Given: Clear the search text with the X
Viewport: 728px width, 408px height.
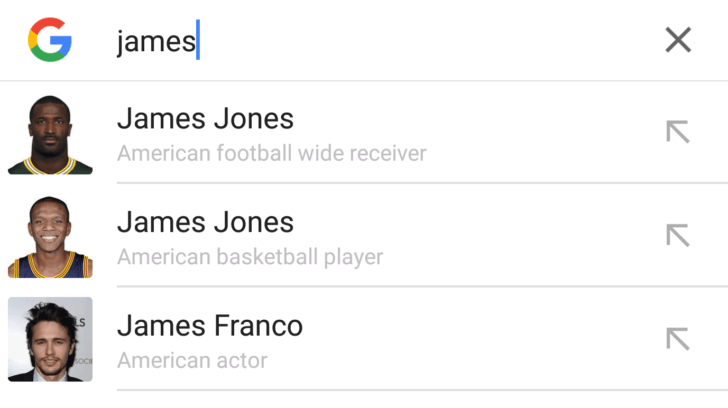Looking at the screenshot, I should point(678,40).
